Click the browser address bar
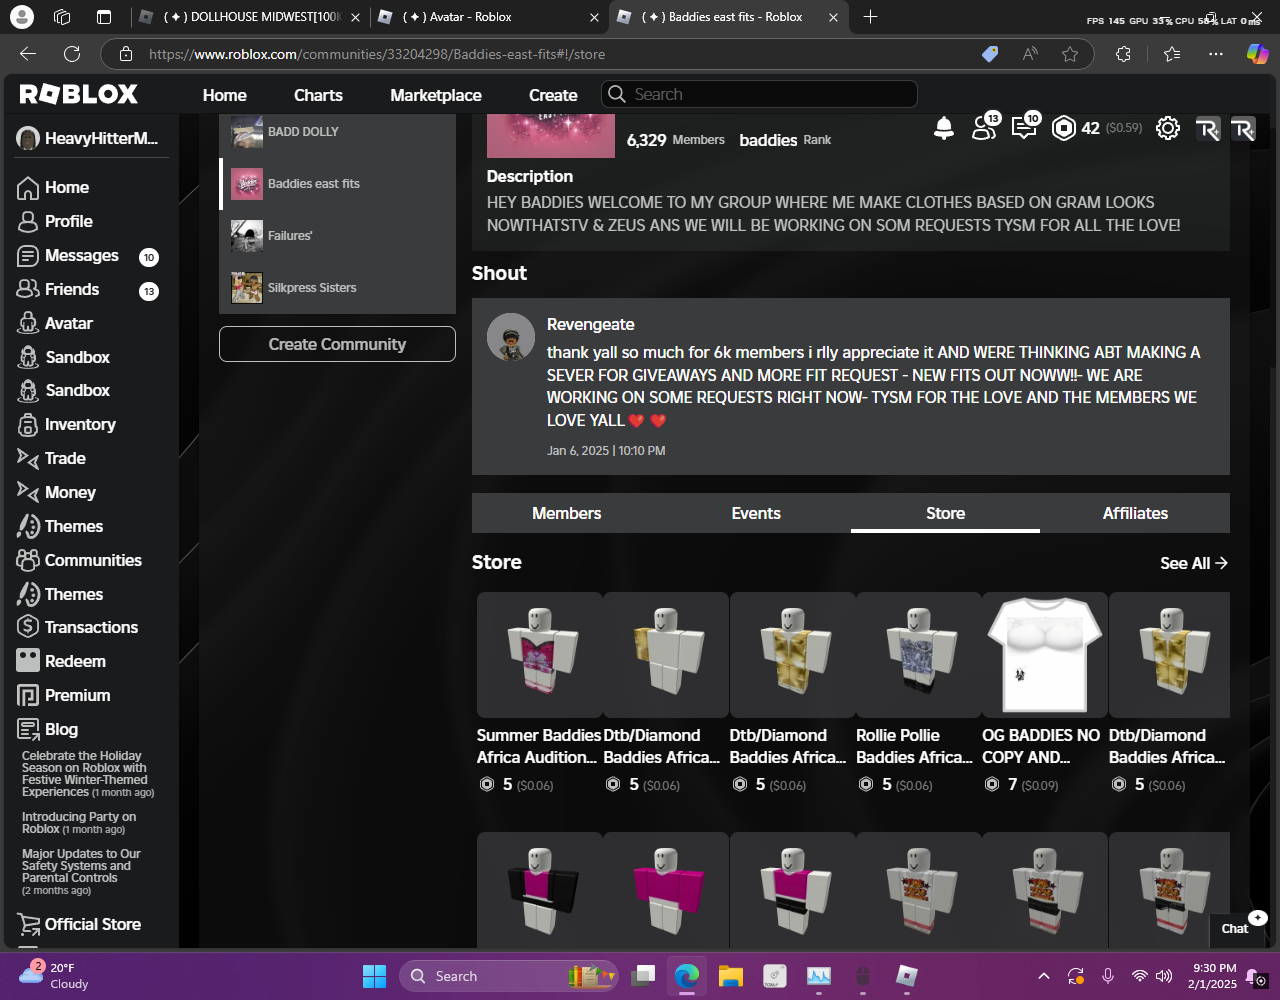Screen dimensions: 1280x1000 pyautogui.click(x=540, y=54)
